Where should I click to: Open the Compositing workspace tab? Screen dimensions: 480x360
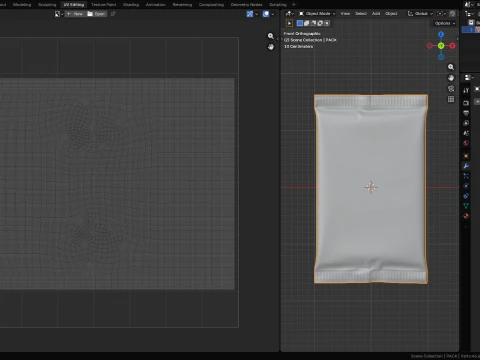[211, 5]
